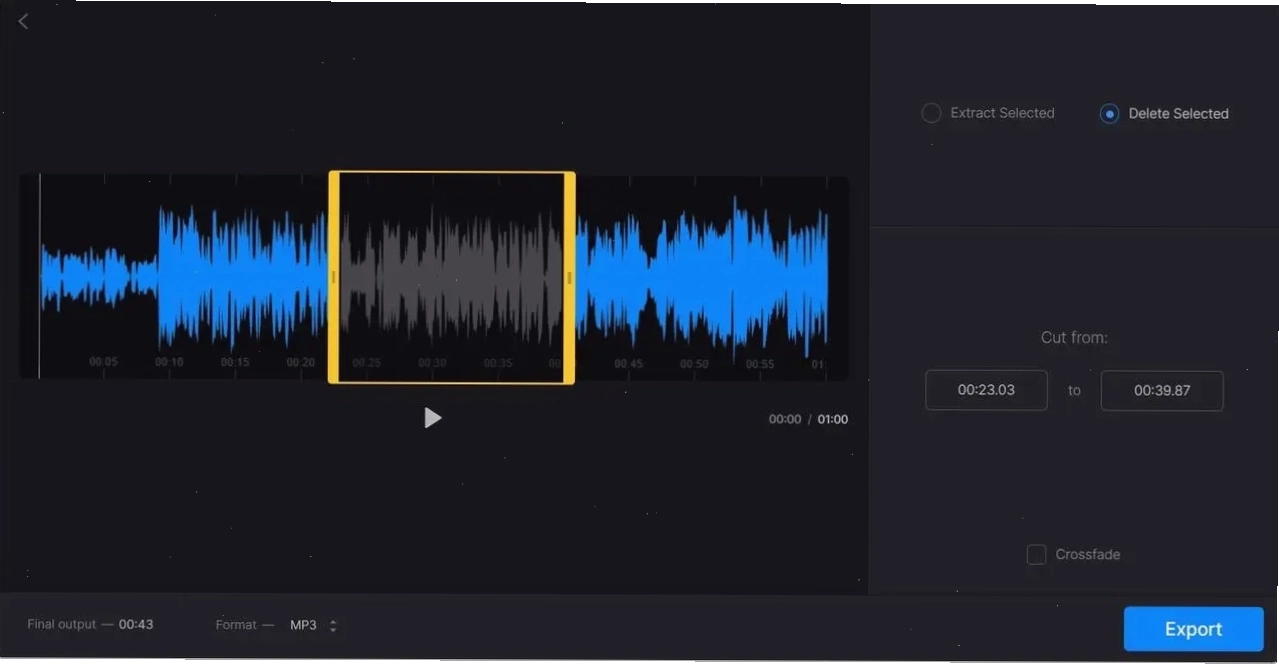Click the back arrow icon

click(x=23, y=21)
